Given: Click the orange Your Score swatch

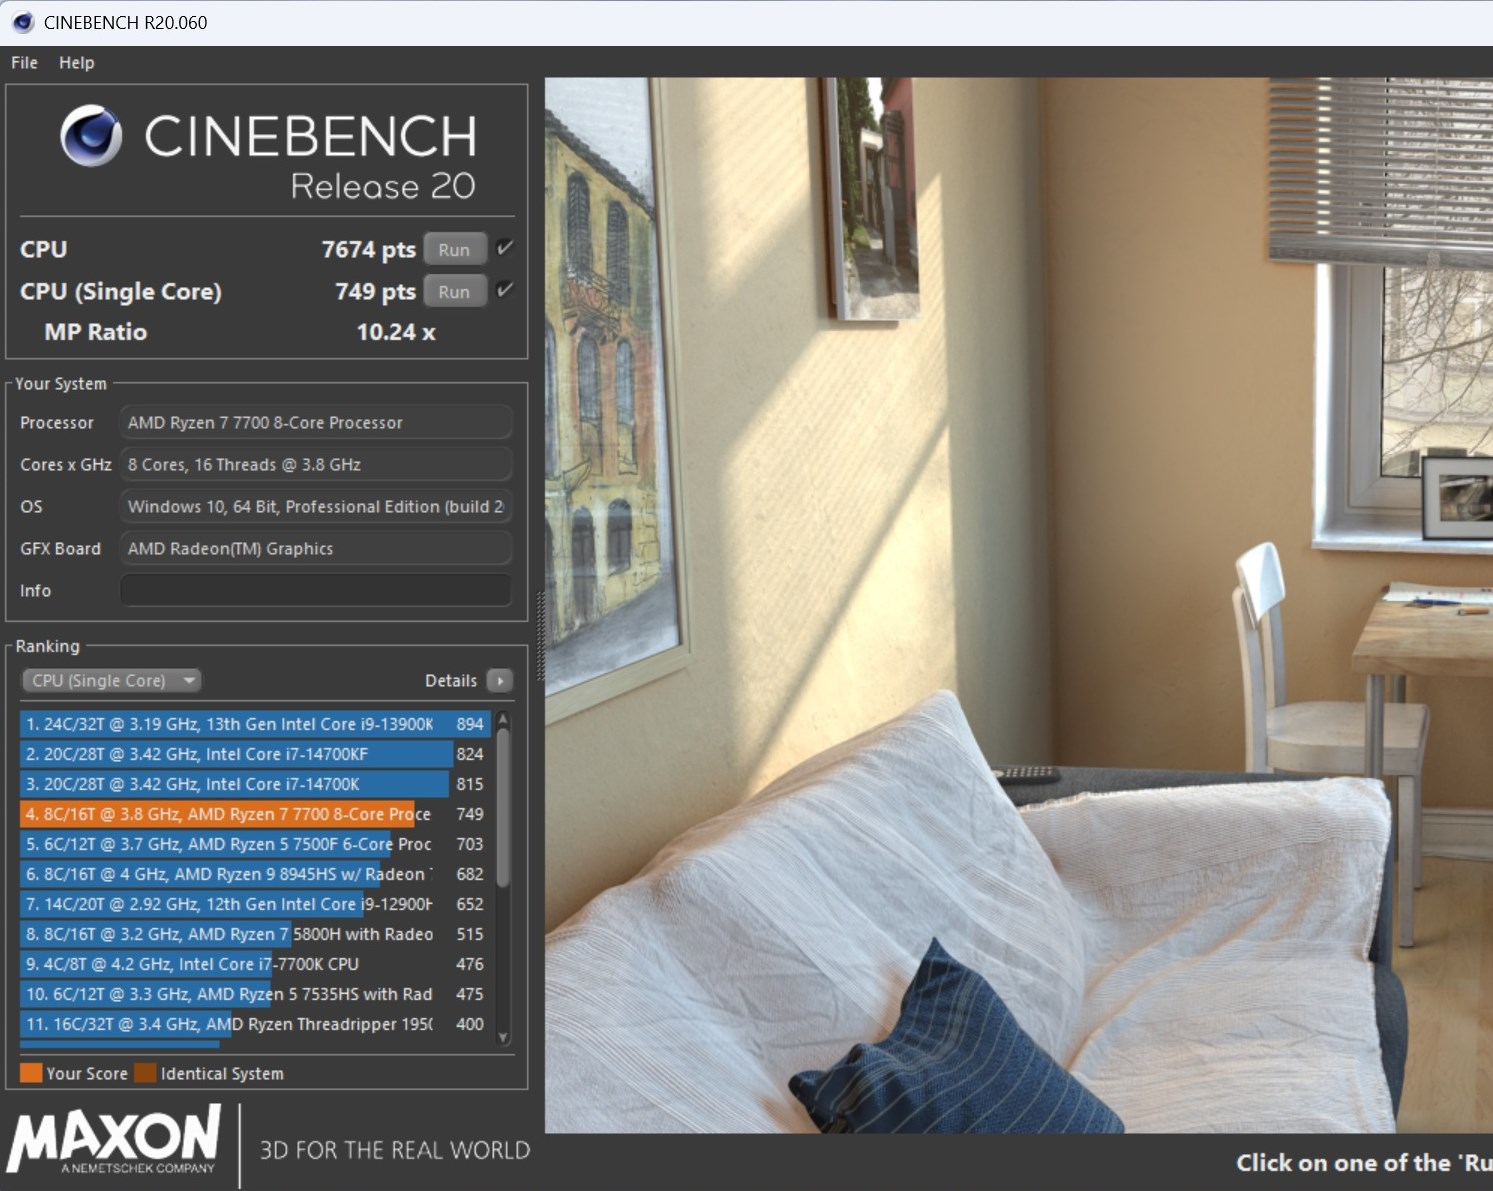Looking at the screenshot, I should click(x=31, y=1073).
